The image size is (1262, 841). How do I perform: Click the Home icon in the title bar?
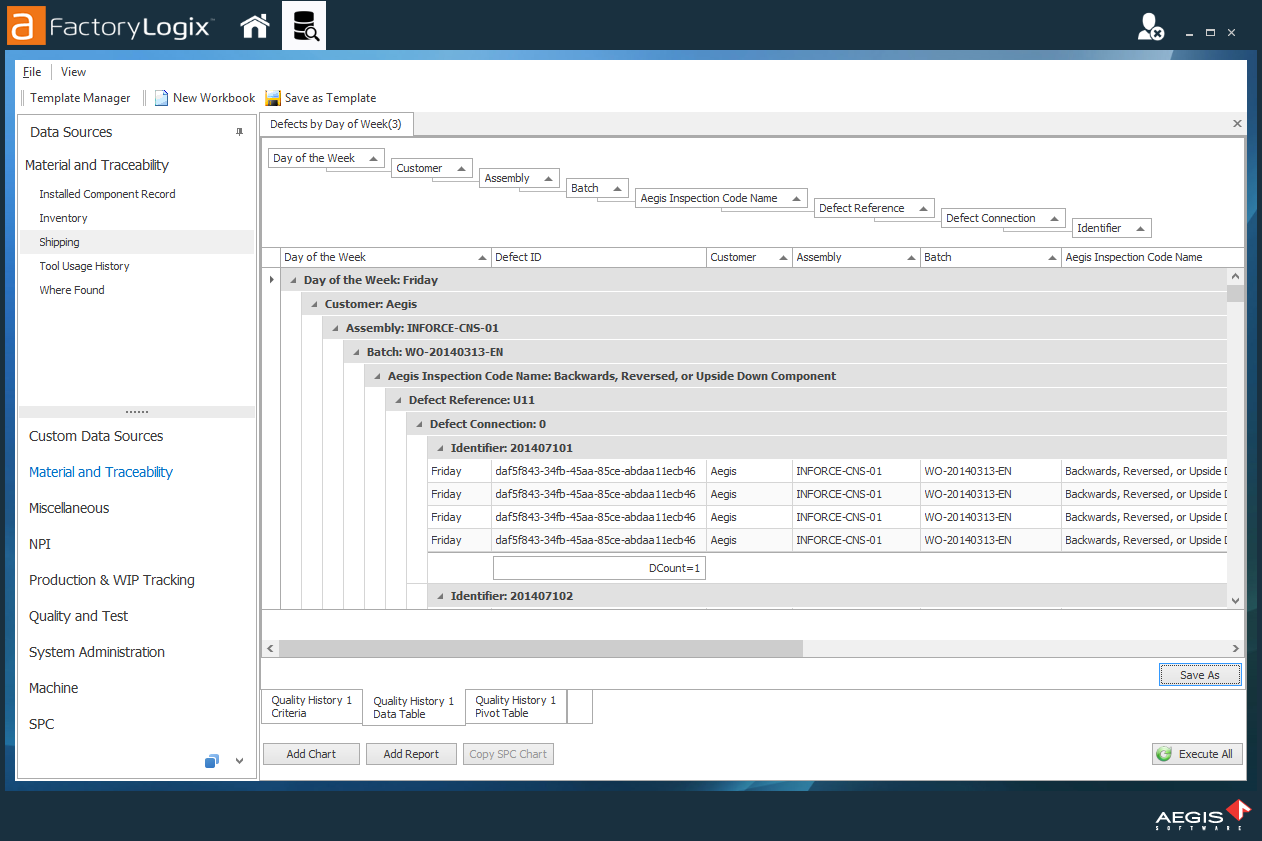click(x=254, y=25)
